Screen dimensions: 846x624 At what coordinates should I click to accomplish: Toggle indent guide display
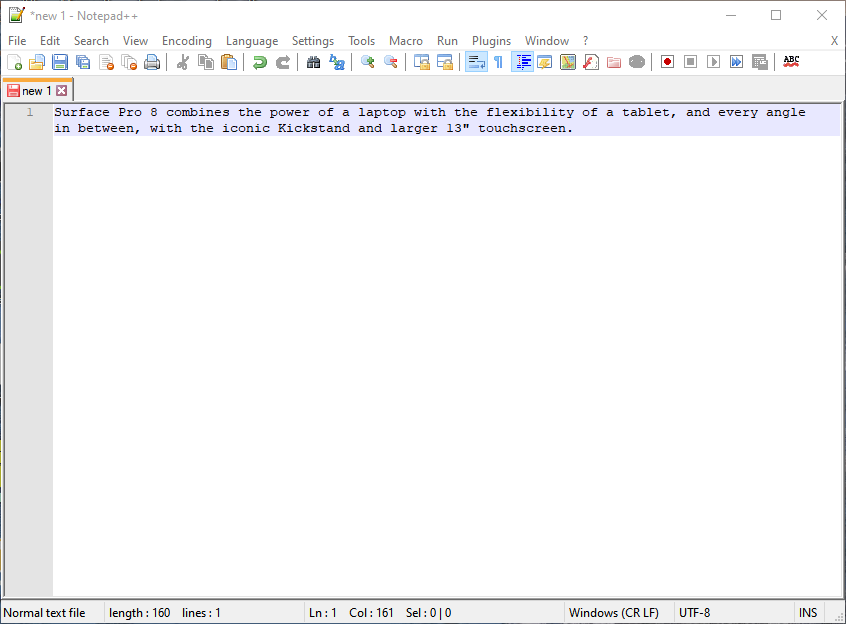(x=522, y=63)
